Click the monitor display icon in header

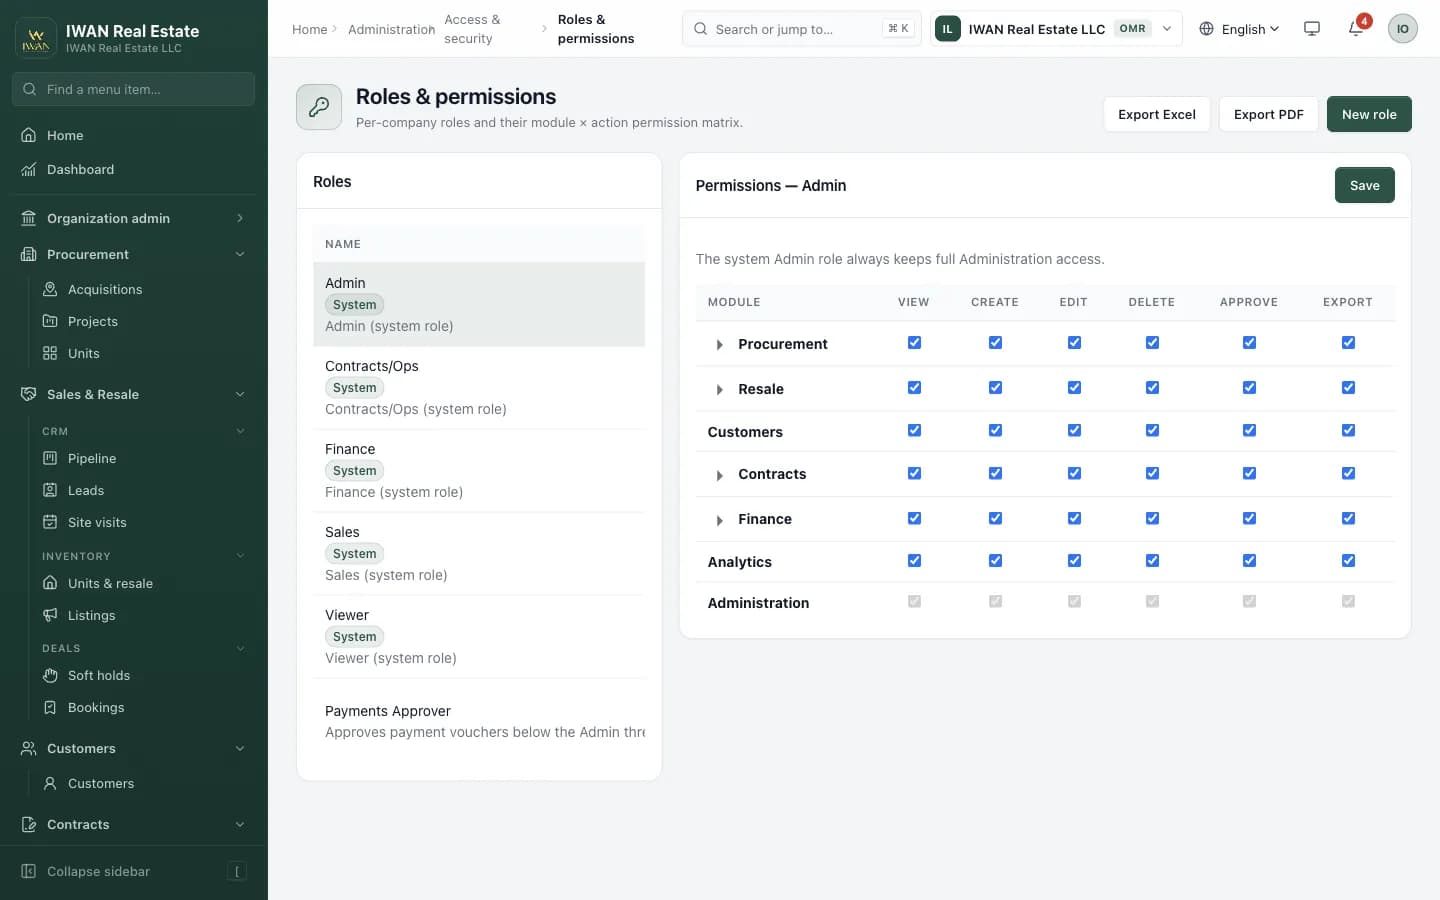tap(1312, 29)
